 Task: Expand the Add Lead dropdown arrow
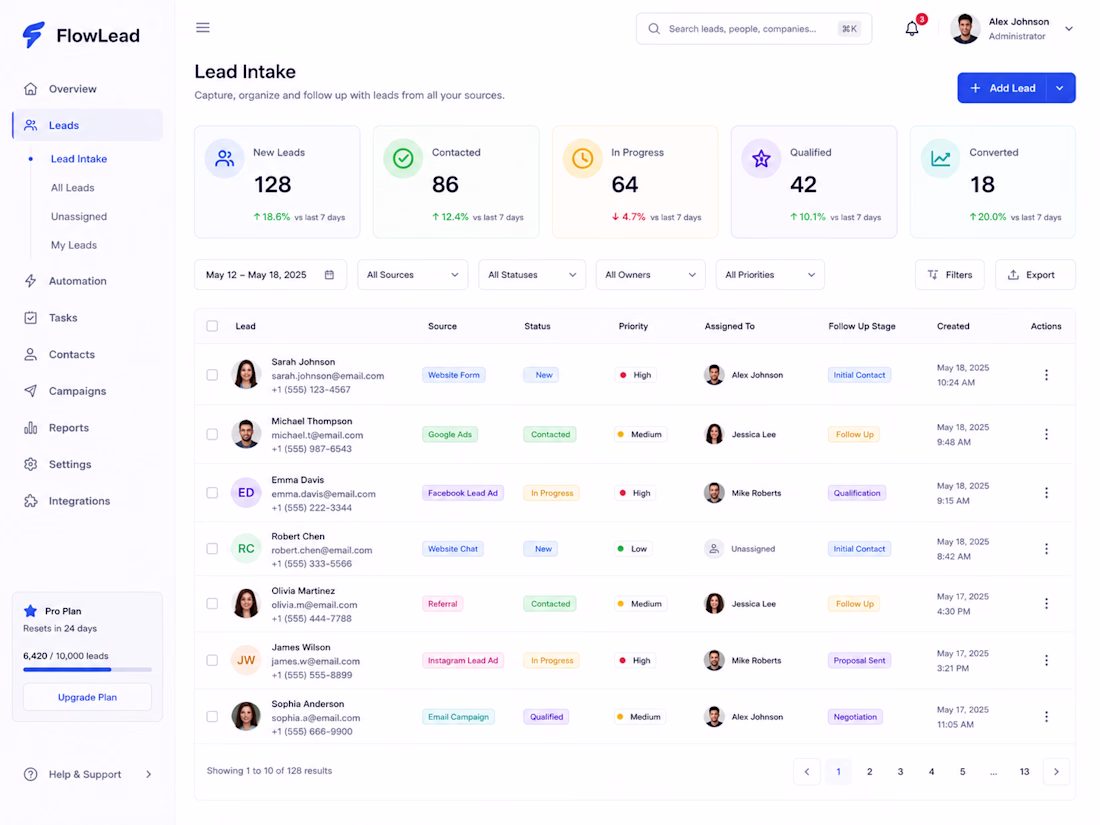(1060, 88)
